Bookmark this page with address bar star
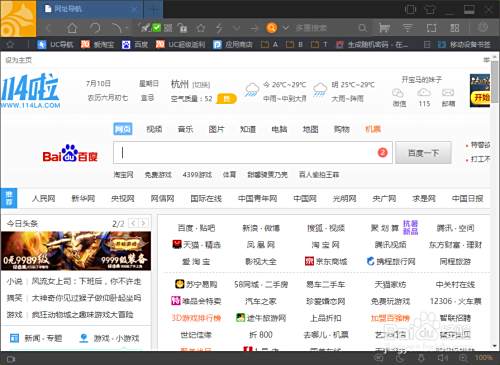 pos(201,28)
